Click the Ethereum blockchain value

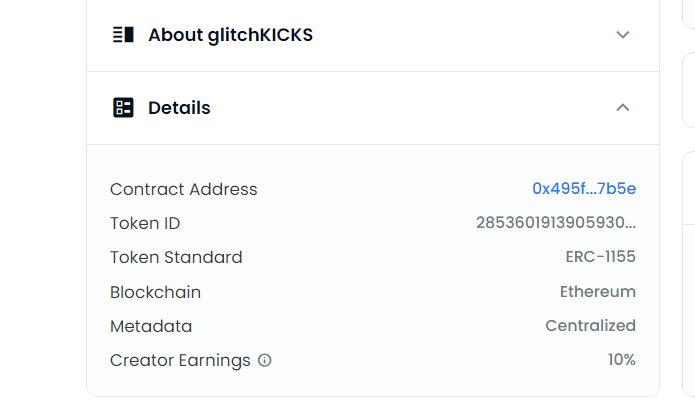(x=598, y=292)
